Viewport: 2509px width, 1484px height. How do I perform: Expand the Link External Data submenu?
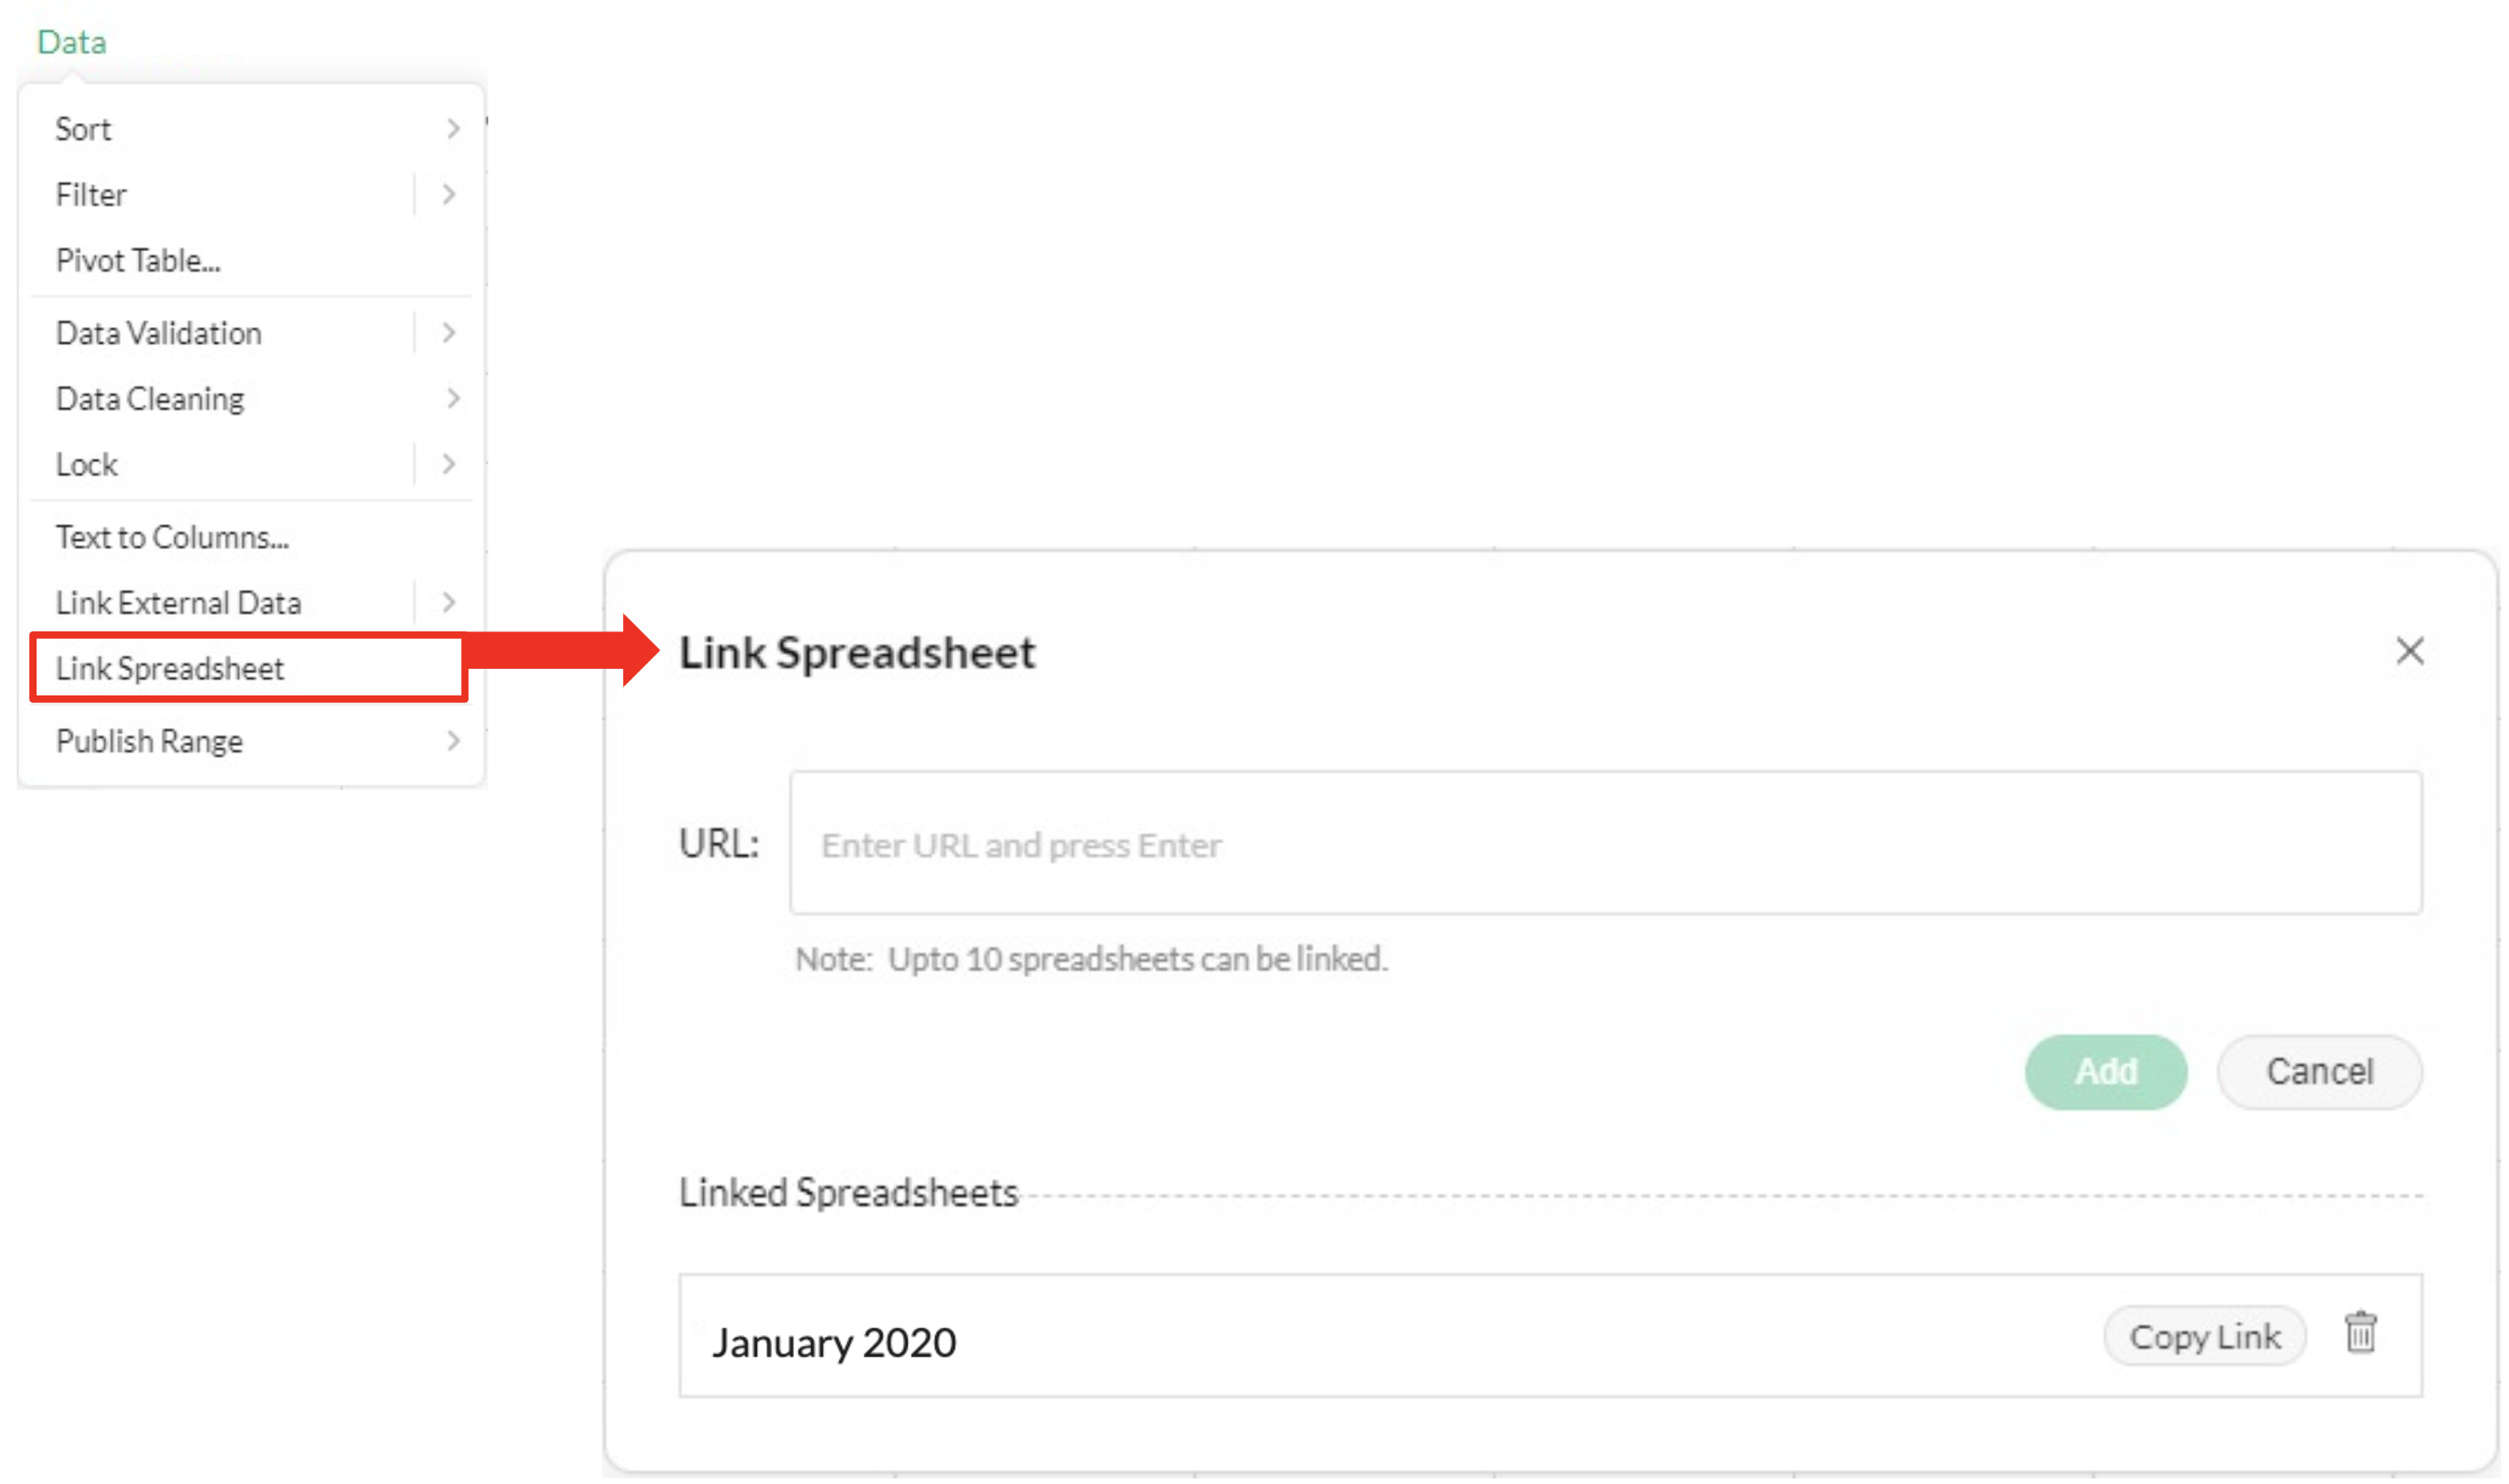(449, 602)
